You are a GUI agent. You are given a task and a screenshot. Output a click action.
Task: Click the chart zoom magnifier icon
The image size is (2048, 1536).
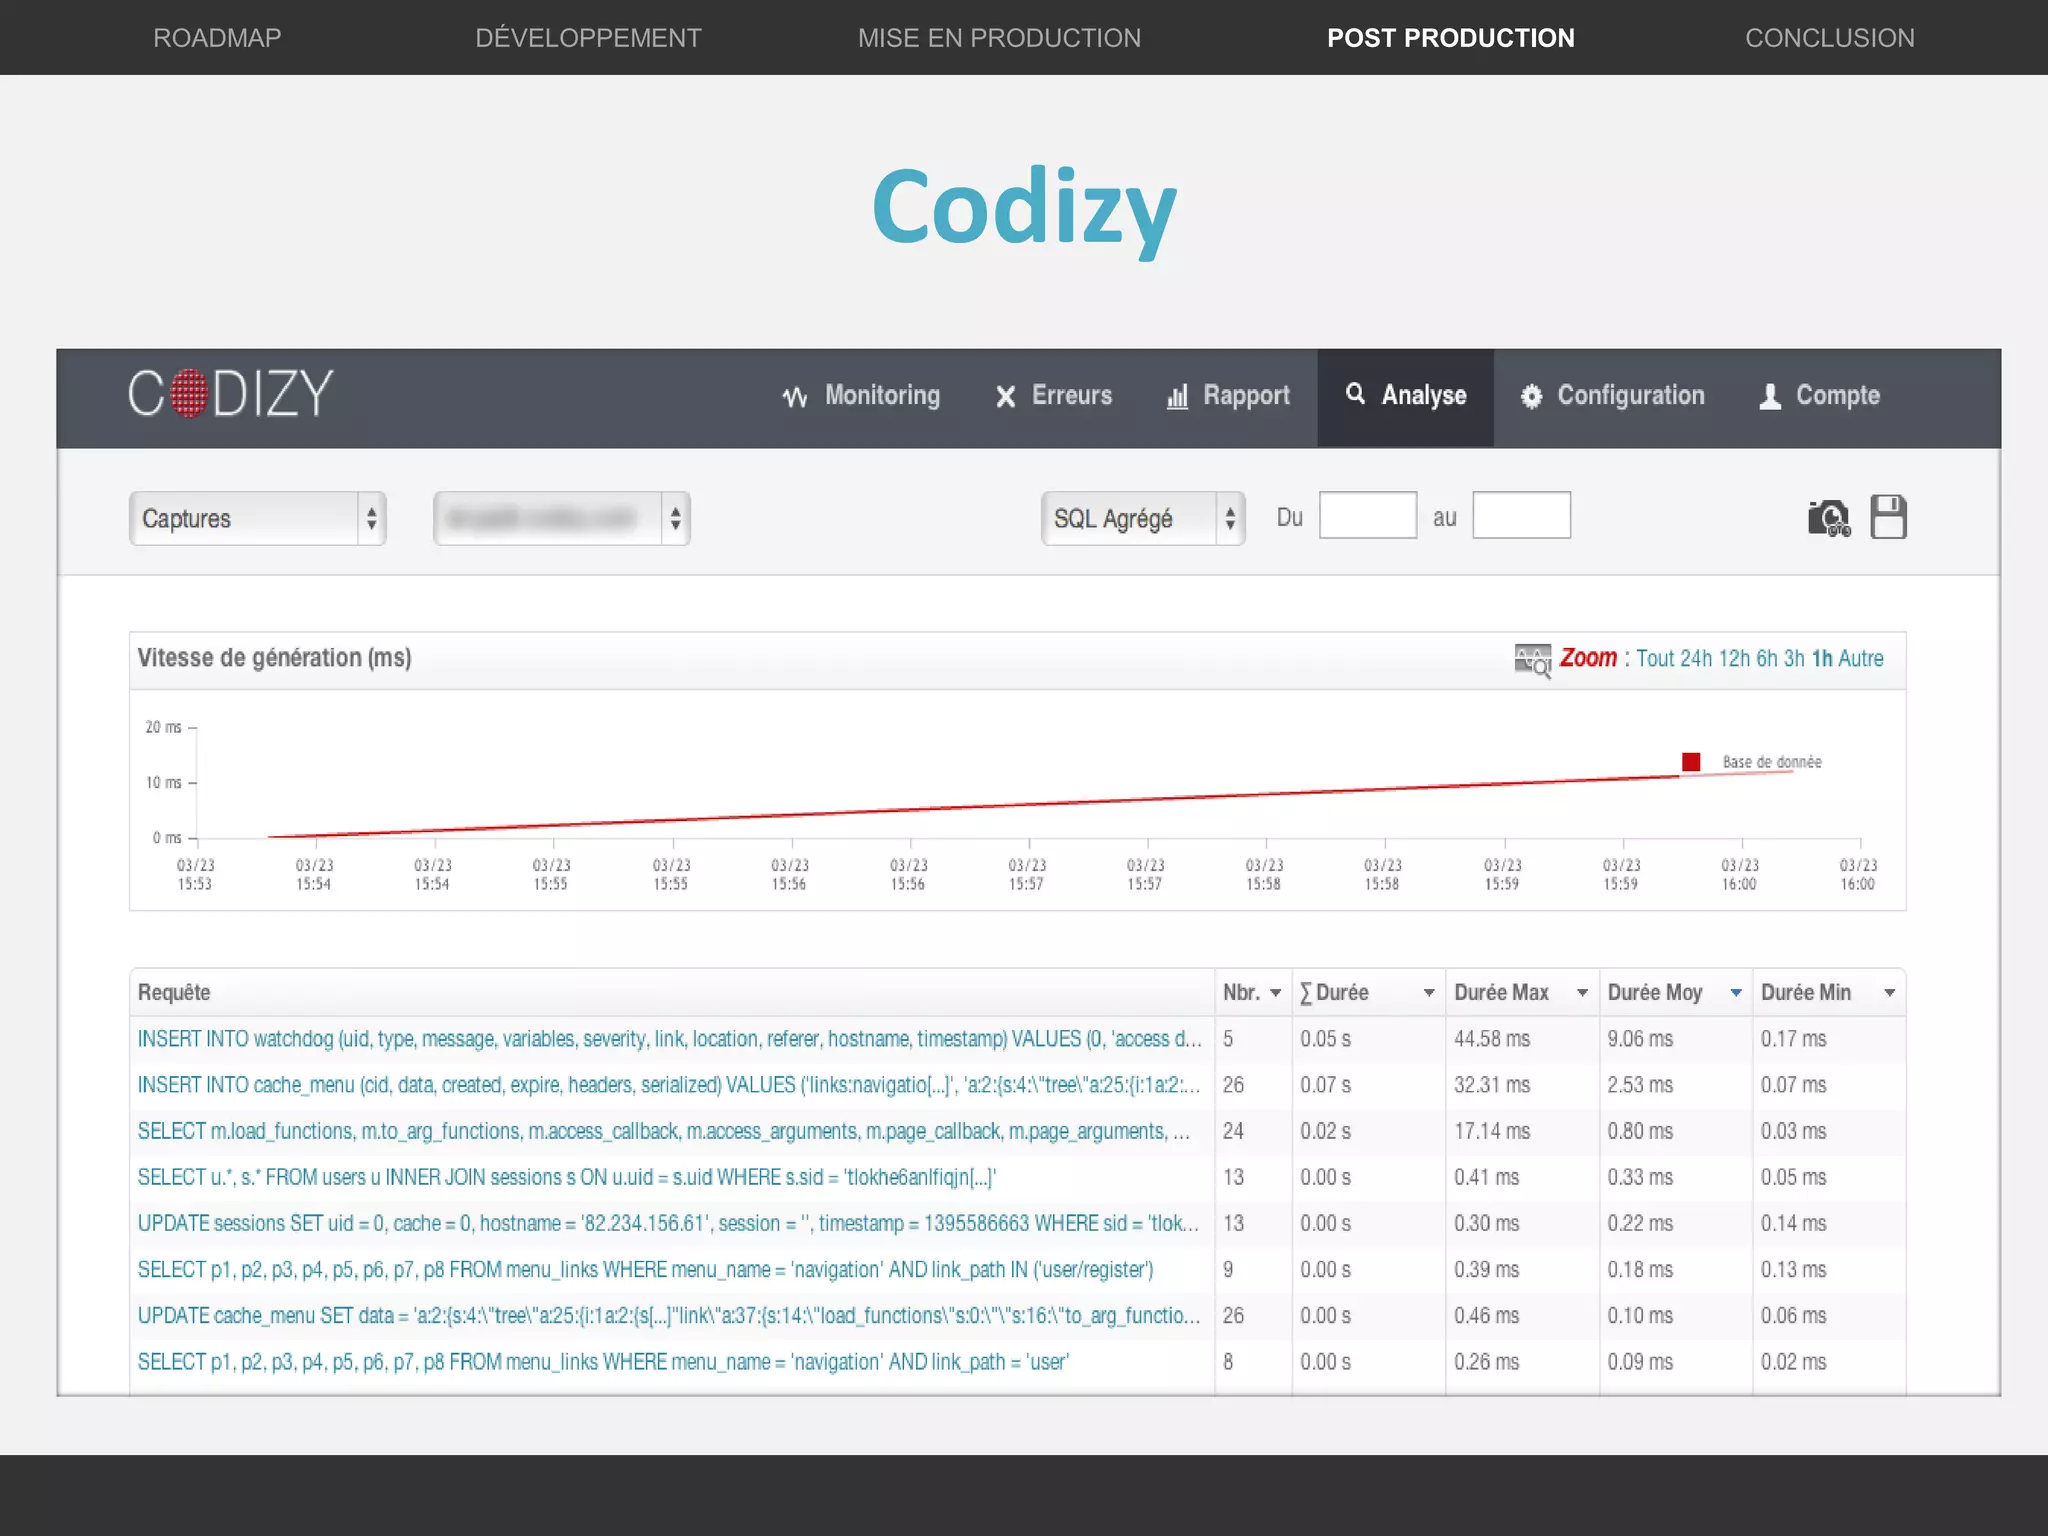(1533, 660)
